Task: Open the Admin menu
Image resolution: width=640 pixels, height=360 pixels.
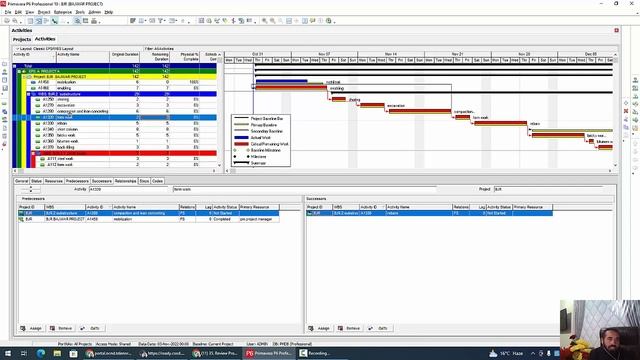Action: 94,12
